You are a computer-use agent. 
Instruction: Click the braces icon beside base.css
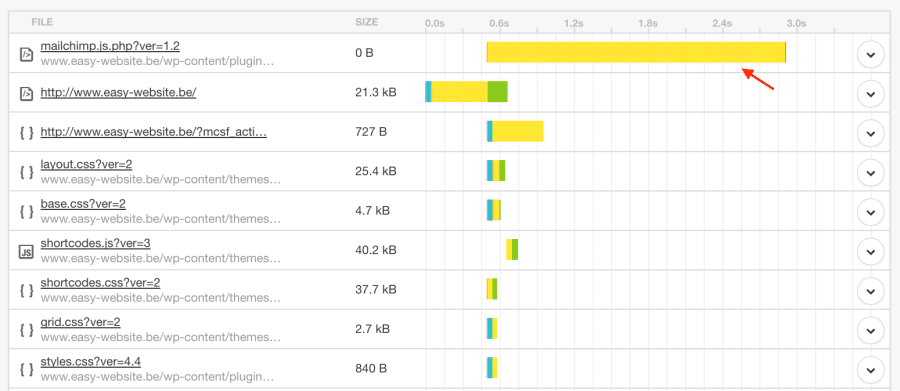(26, 212)
